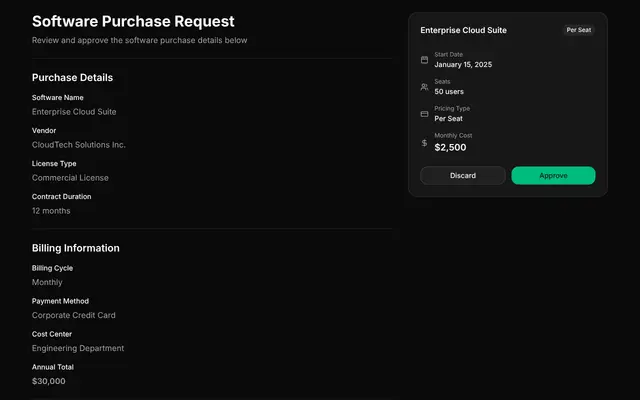Click the Contract Duration label
This screenshot has height=400, width=640.
(x=62, y=197)
